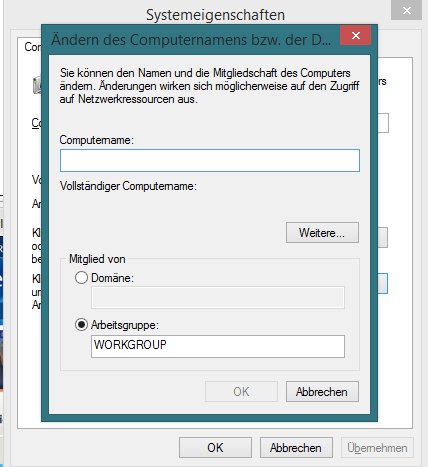
Task: Click the Systemeigenschaften window title
Action: coord(215,15)
